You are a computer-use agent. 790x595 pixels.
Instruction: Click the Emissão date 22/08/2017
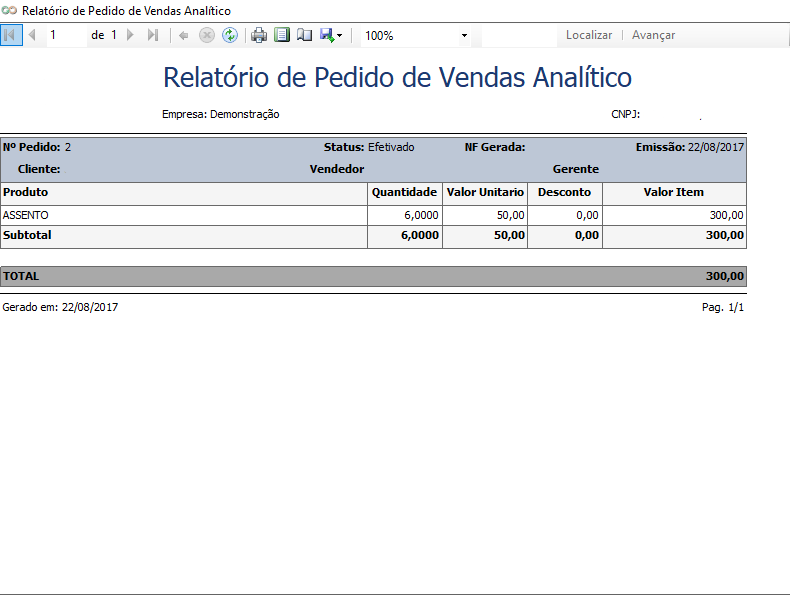click(x=715, y=147)
